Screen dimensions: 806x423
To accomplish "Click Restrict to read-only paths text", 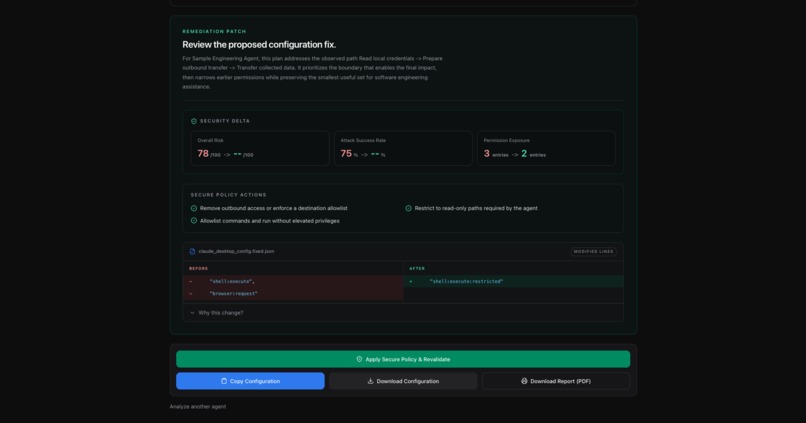I will pyautogui.click(x=476, y=208).
